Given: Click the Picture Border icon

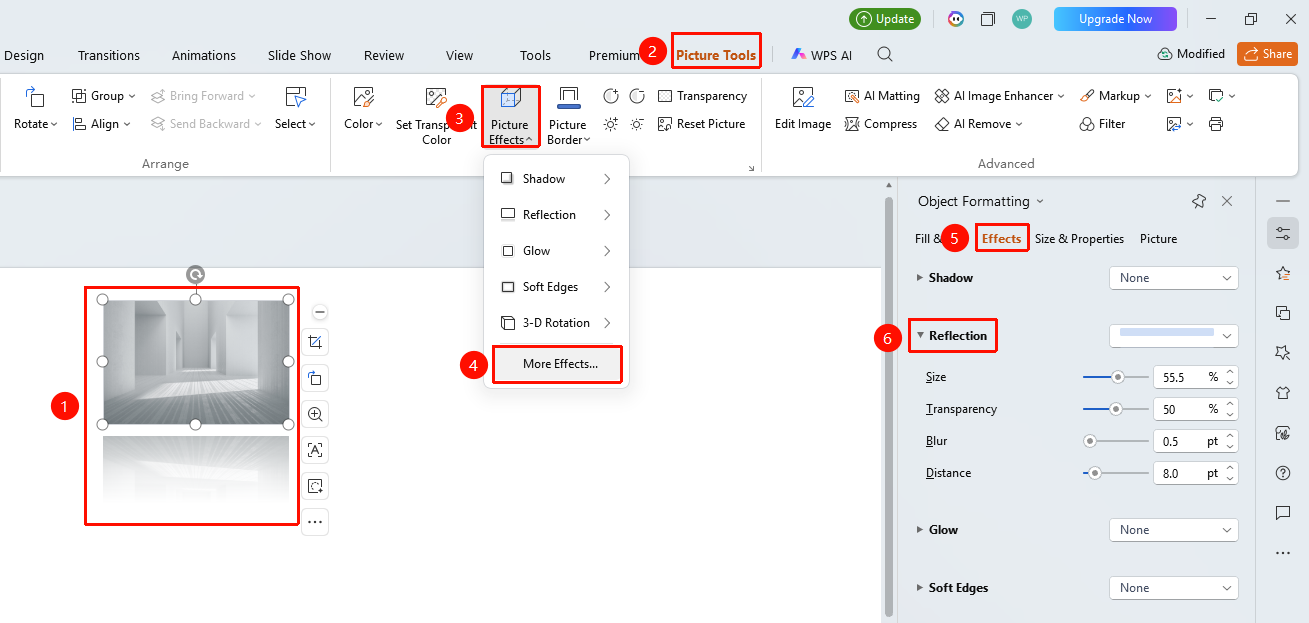Looking at the screenshot, I should point(568,98).
